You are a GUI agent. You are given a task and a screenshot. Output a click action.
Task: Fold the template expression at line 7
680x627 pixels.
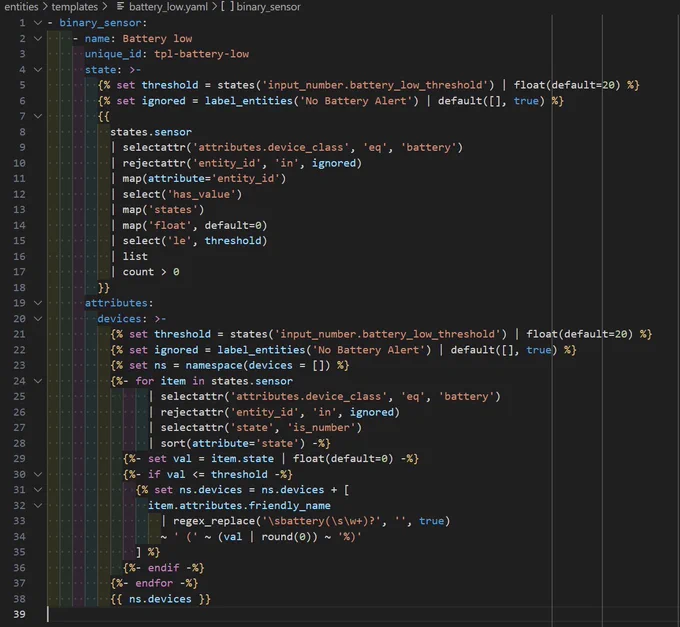coord(38,116)
